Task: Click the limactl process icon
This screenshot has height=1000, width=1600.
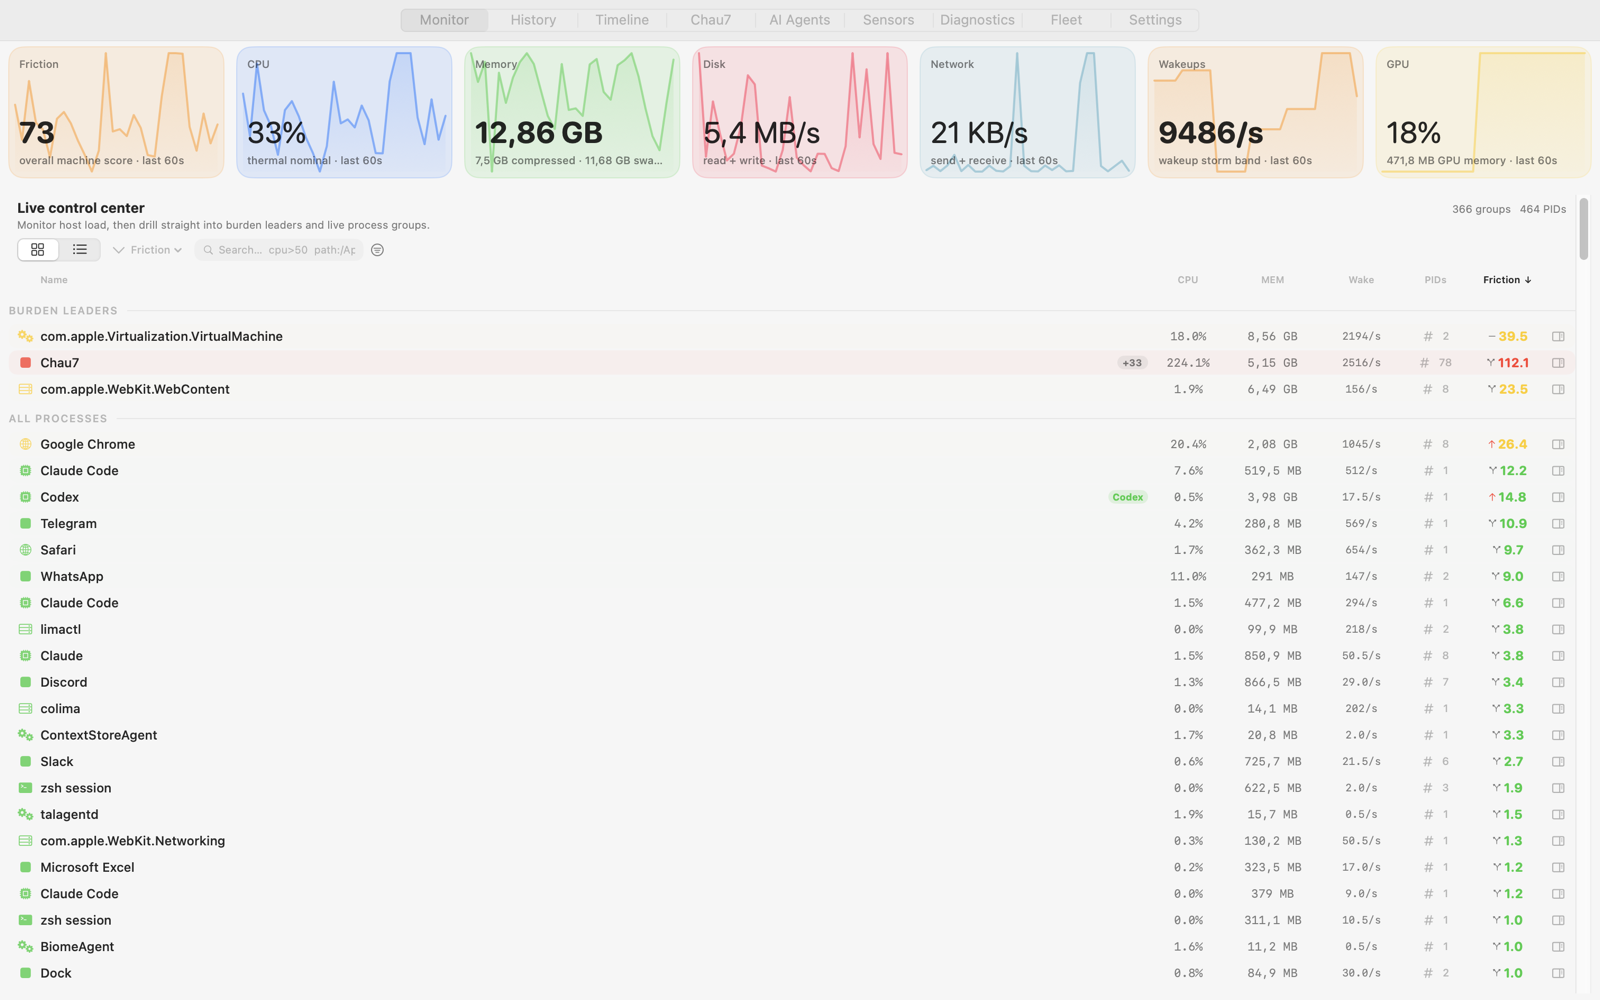Action: point(26,629)
